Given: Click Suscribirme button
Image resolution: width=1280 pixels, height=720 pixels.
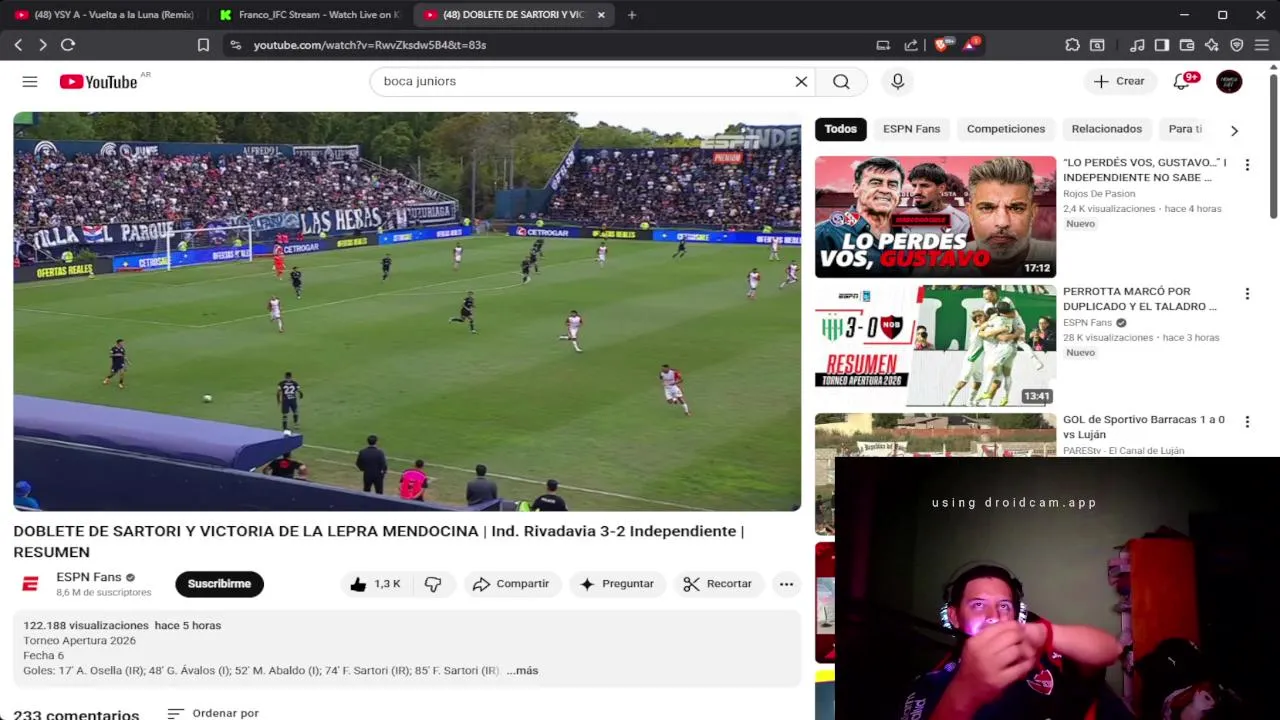Looking at the screenshot, I should click(x=219, y=584).
